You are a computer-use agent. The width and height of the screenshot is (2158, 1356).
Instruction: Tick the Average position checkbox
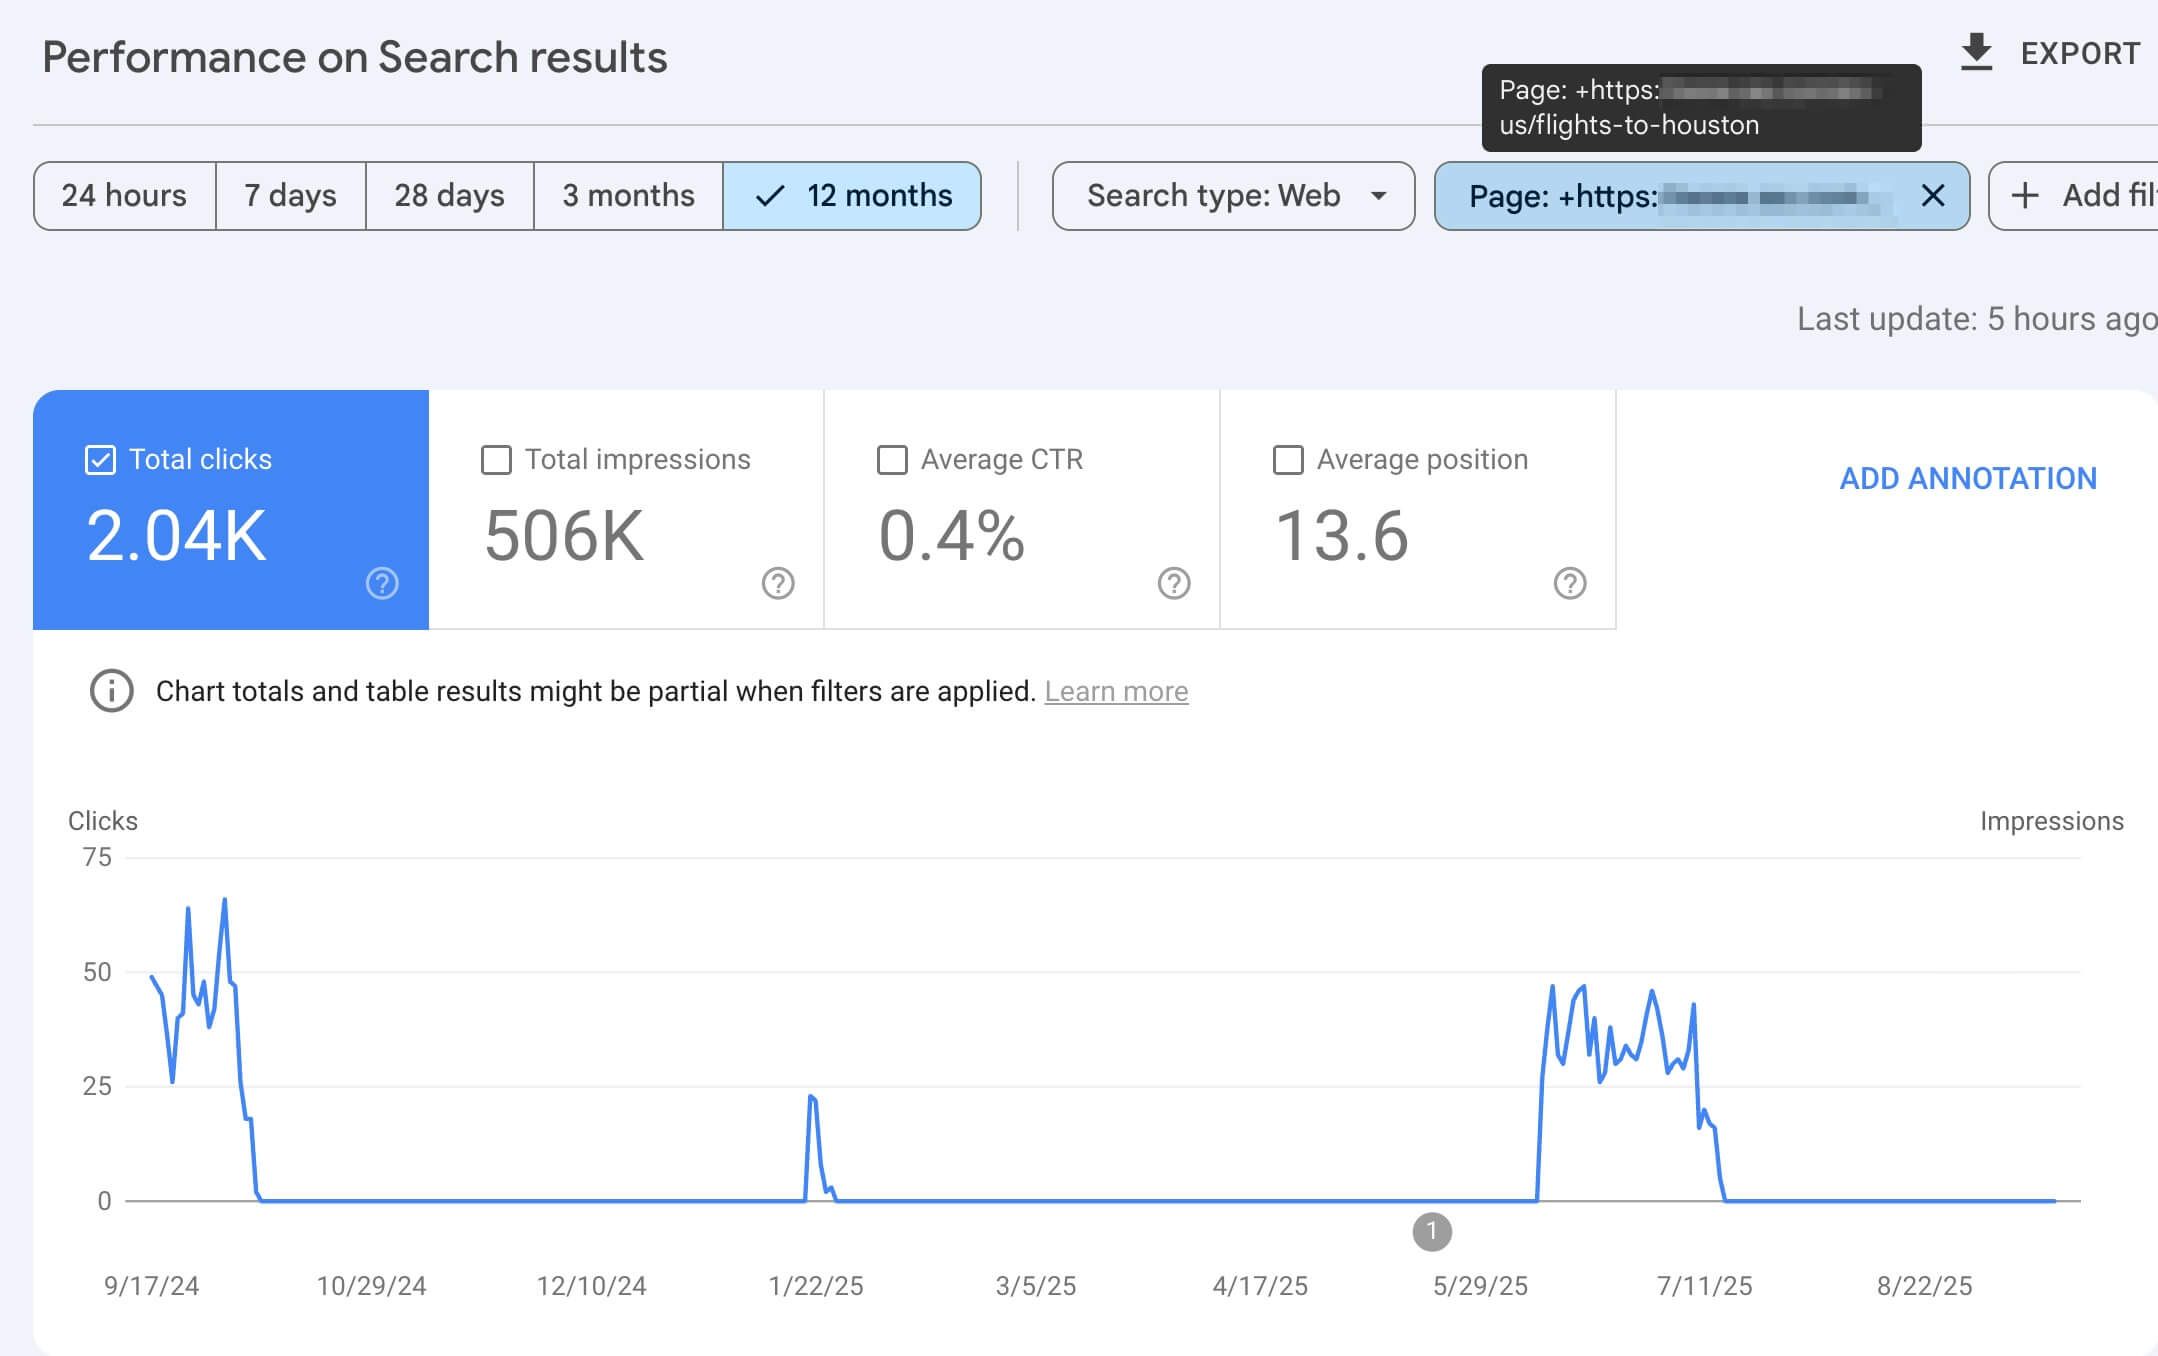click(x=1288, y=460)
